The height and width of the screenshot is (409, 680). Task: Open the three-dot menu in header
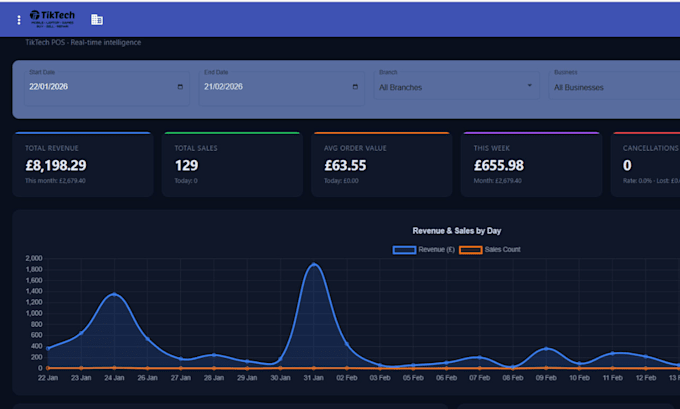(x=19, y=20)
